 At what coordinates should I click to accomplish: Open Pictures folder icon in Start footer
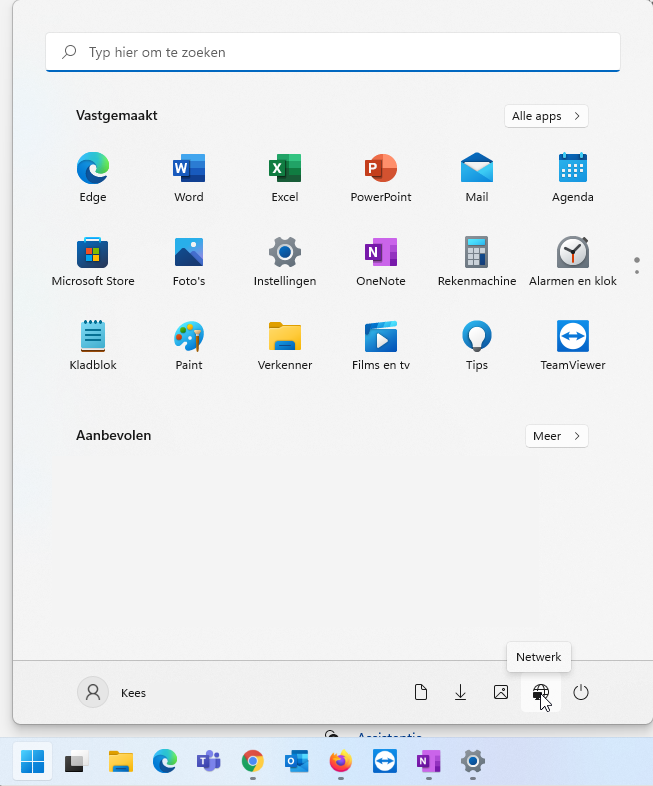tap(501, 692)
